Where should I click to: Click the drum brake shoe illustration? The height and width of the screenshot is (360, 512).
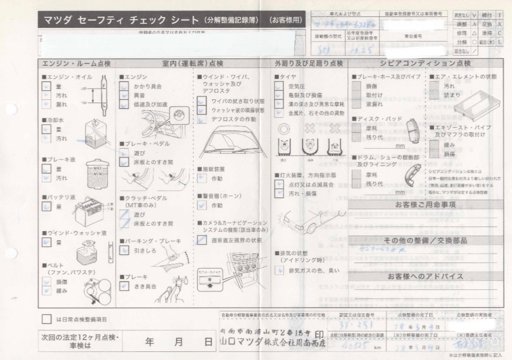pos(413,174)
